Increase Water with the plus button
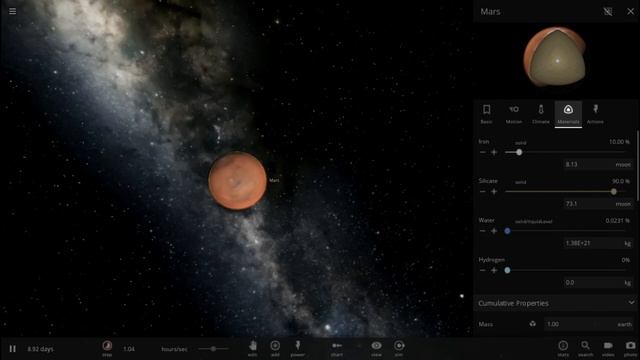This screenshot has height=360, width=640. pos(494,231)
